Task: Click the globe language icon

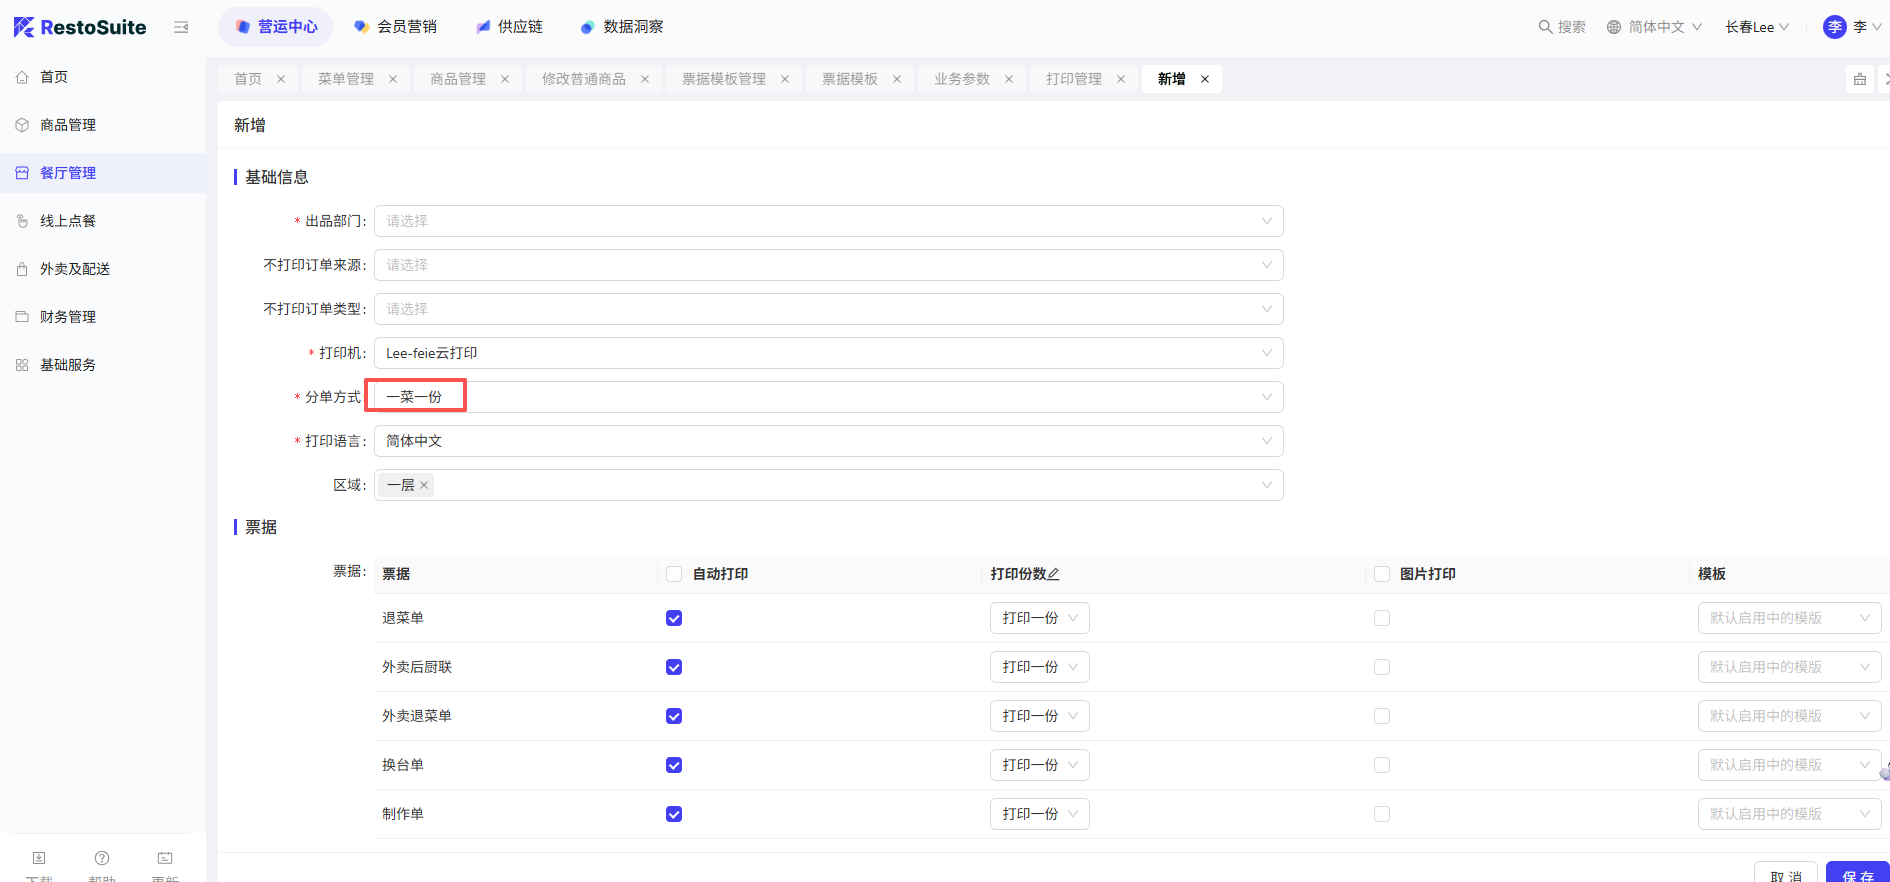Action: pos(1614,27)
